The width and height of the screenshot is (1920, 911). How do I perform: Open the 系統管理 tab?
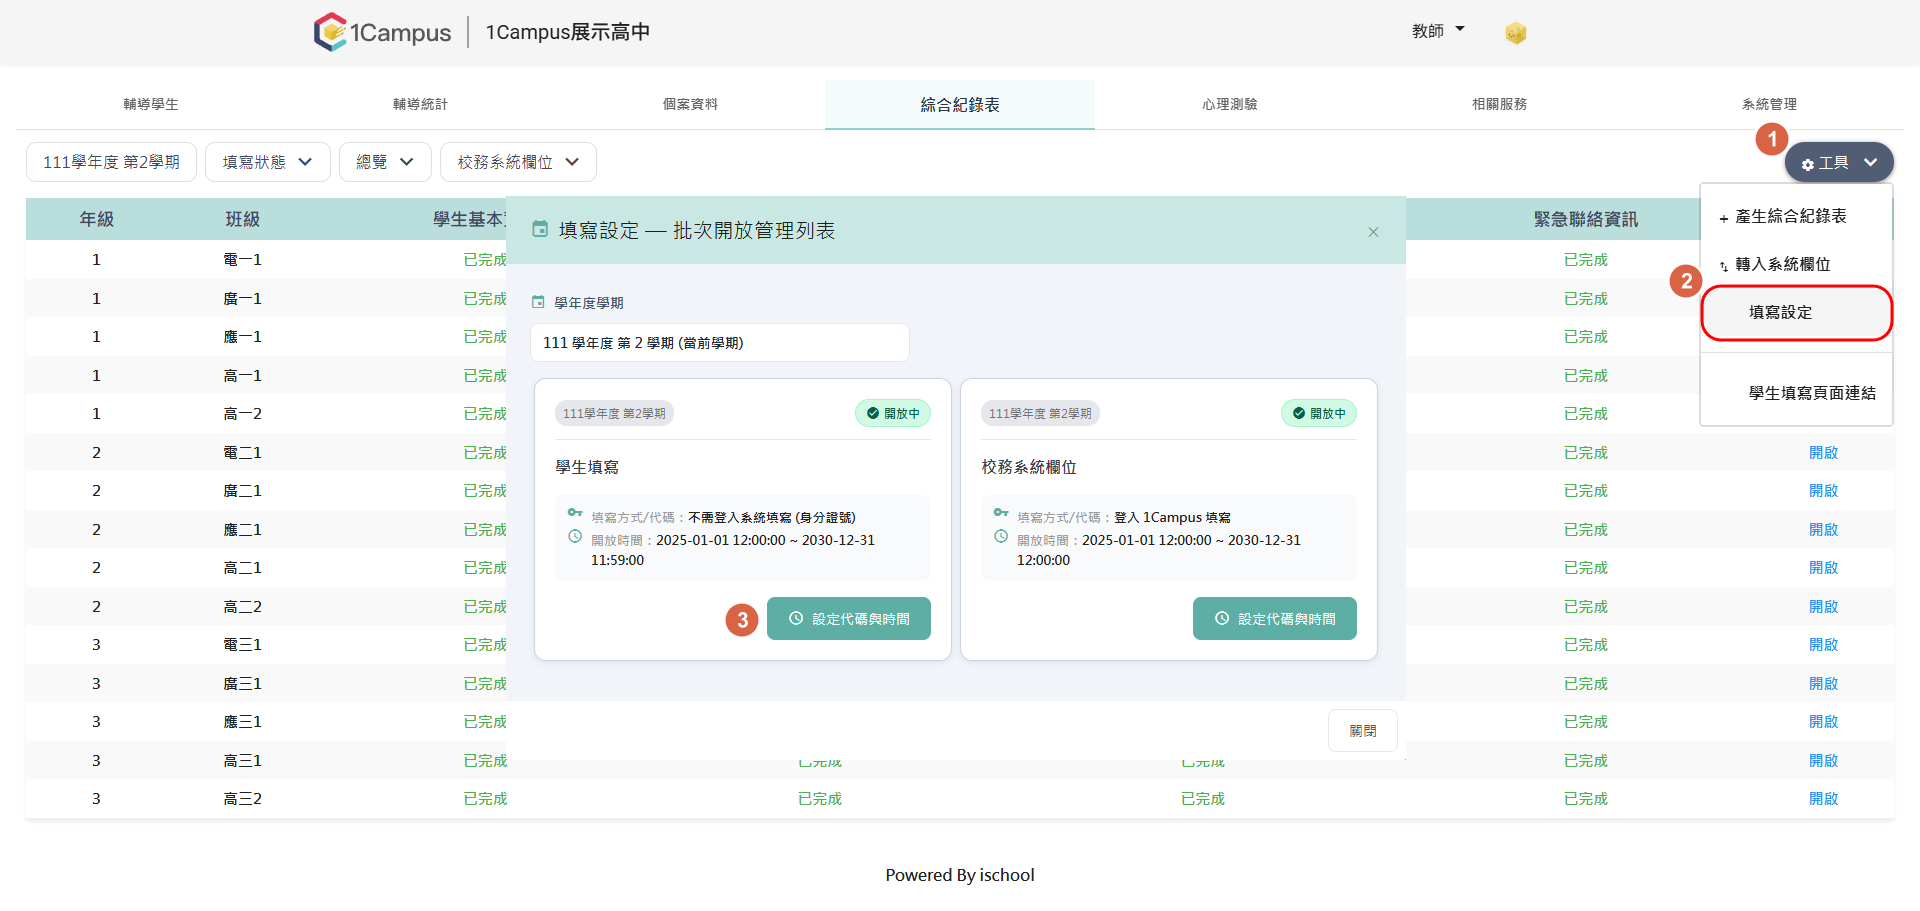(1769, 104)
